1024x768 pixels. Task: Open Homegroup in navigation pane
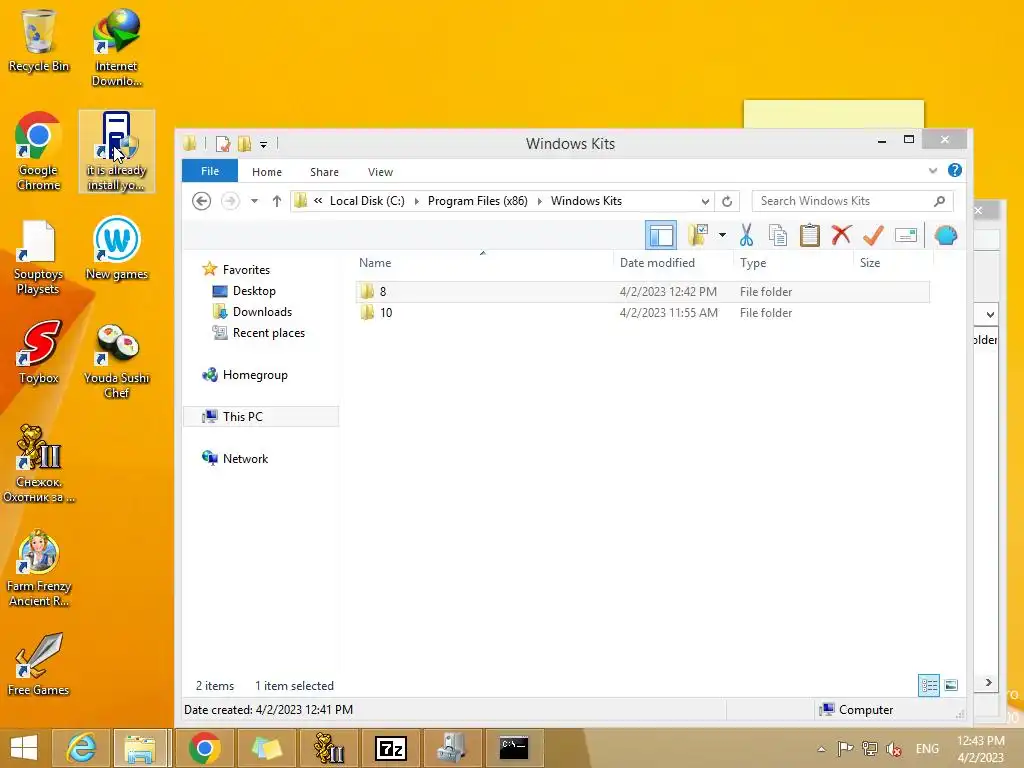tap(255, 375)
